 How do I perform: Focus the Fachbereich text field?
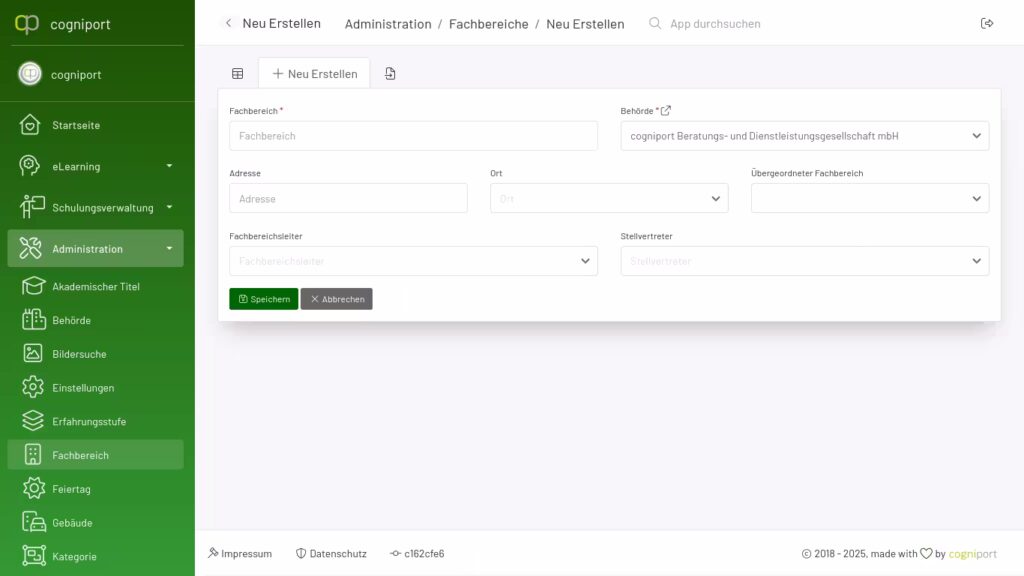tap(413, 136)
